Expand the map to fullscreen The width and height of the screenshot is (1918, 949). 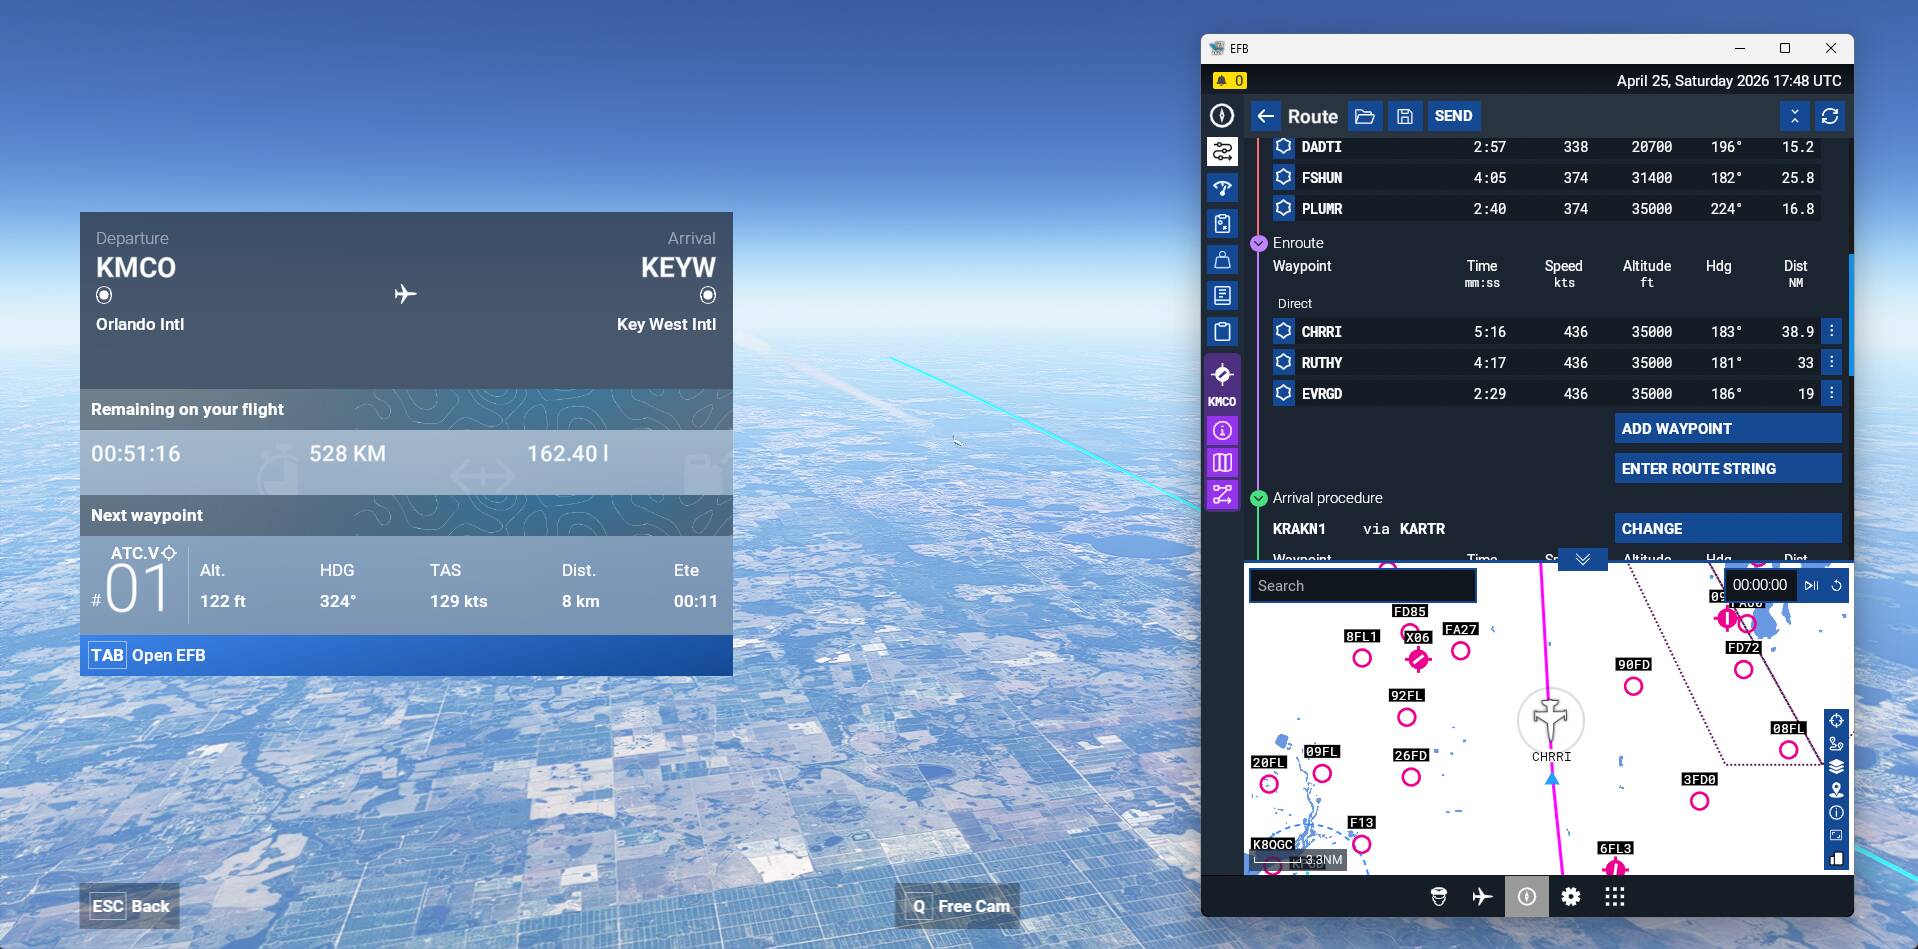pos(1836,836)
